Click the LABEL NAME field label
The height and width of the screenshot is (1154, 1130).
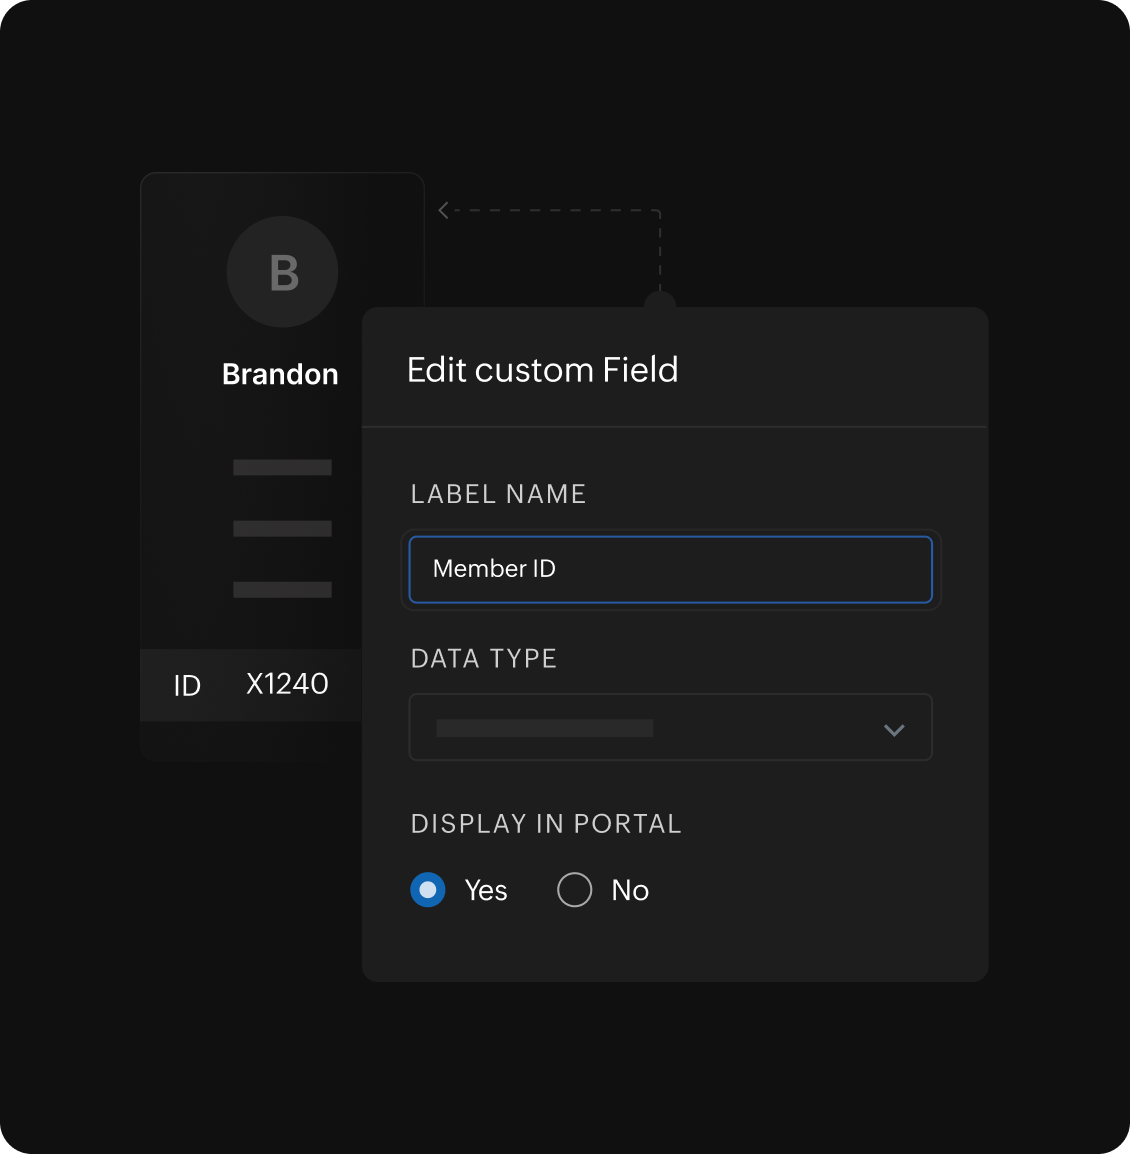point(498,494)
